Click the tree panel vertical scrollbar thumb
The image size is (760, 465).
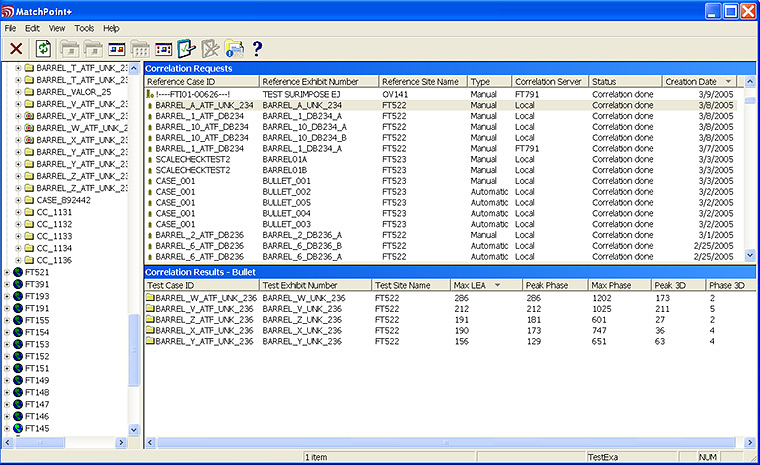click(x=134, y=350)
